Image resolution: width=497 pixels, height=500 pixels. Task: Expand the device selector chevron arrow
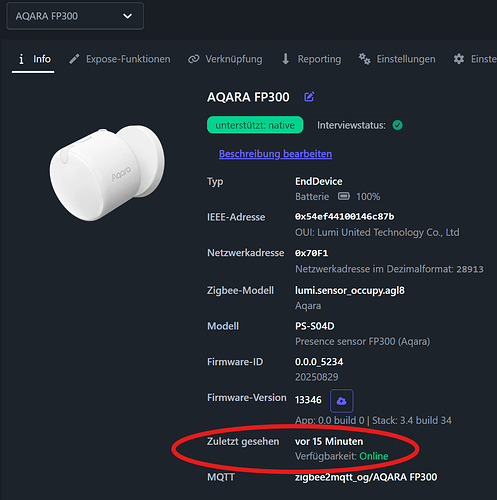(x=127, y=16)
